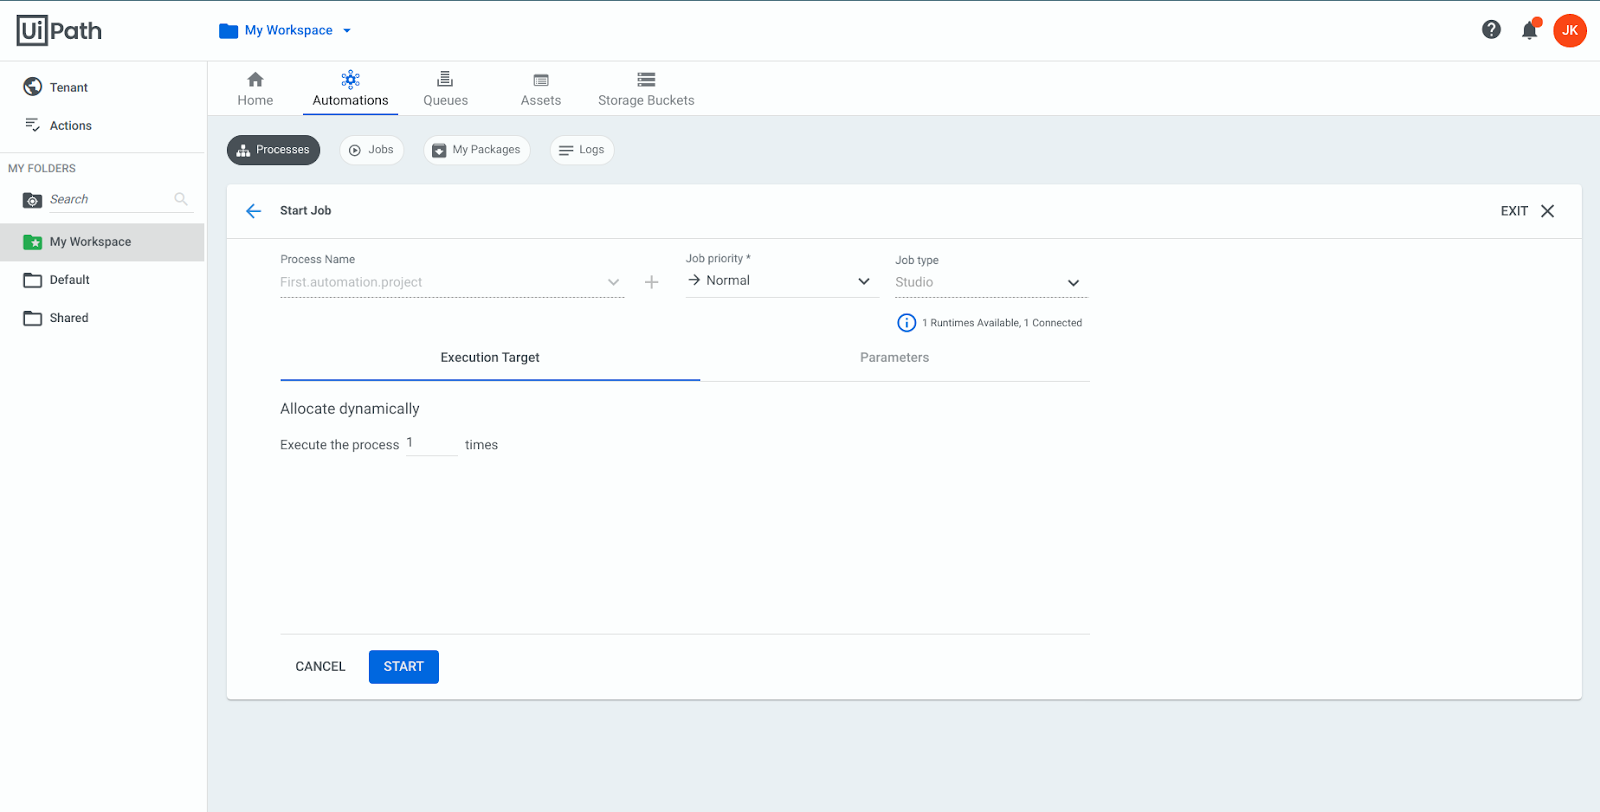1600x812 pixels.
Task: Select the Logs pill
Action: pos(582,150)
